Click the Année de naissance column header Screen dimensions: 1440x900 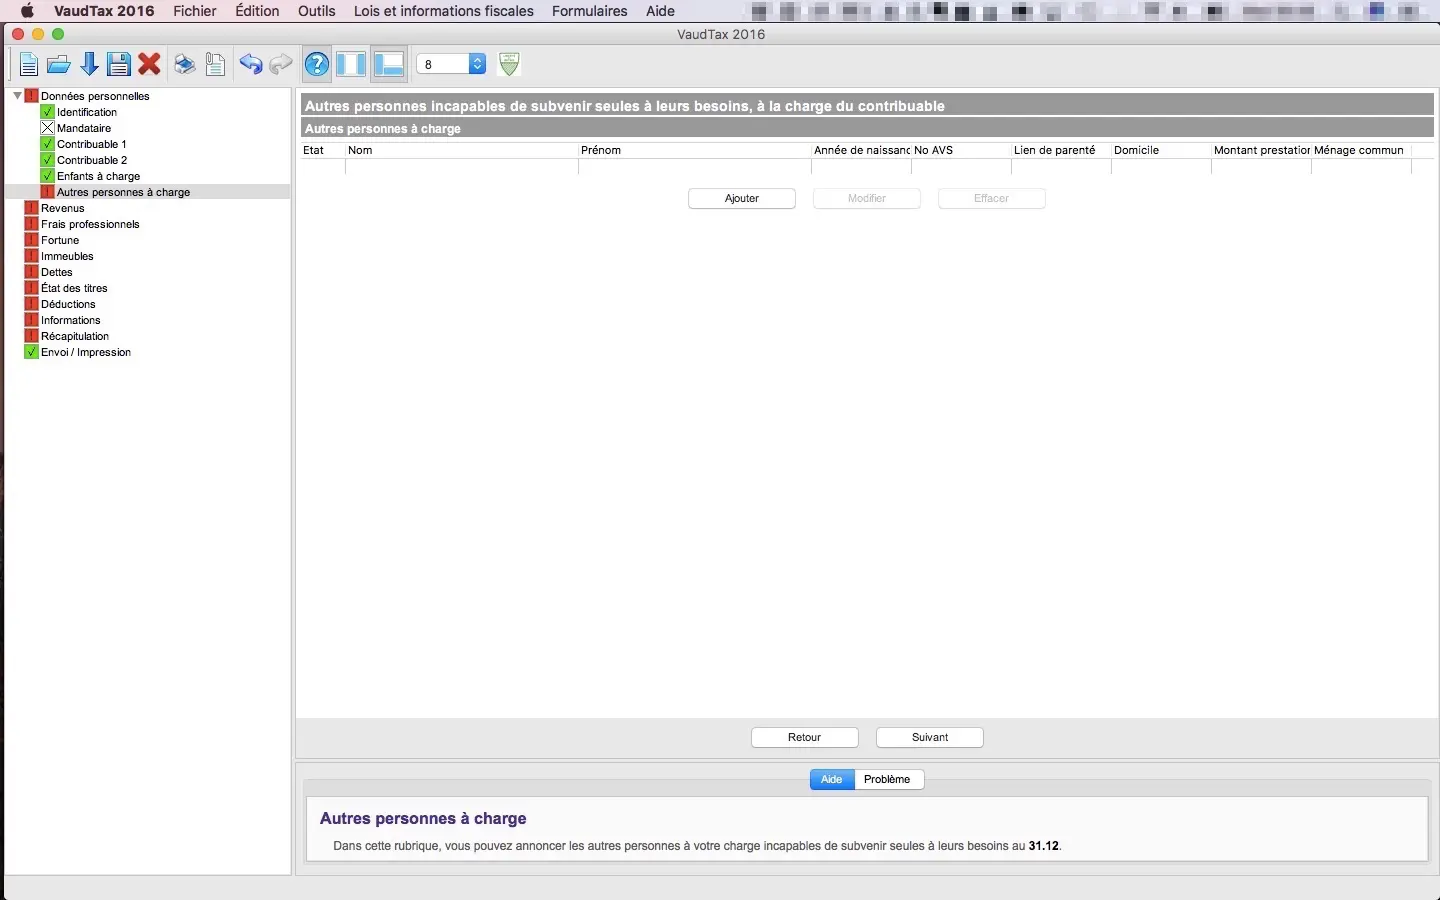point(861,150)
